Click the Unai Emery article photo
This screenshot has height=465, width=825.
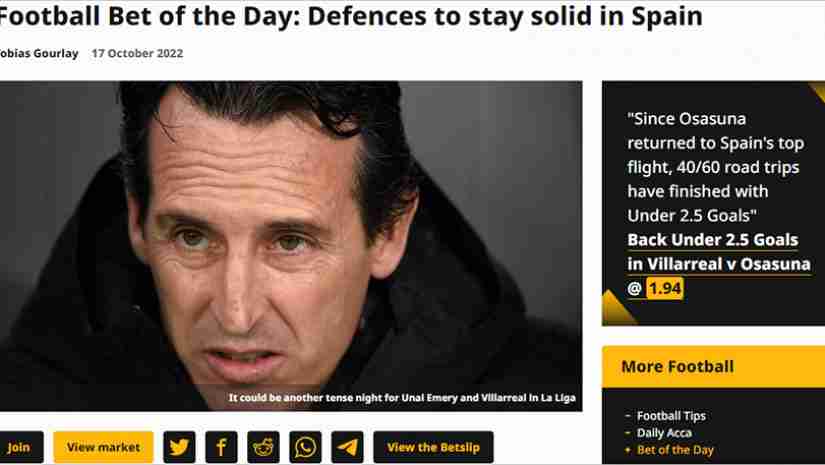point(291,246)
